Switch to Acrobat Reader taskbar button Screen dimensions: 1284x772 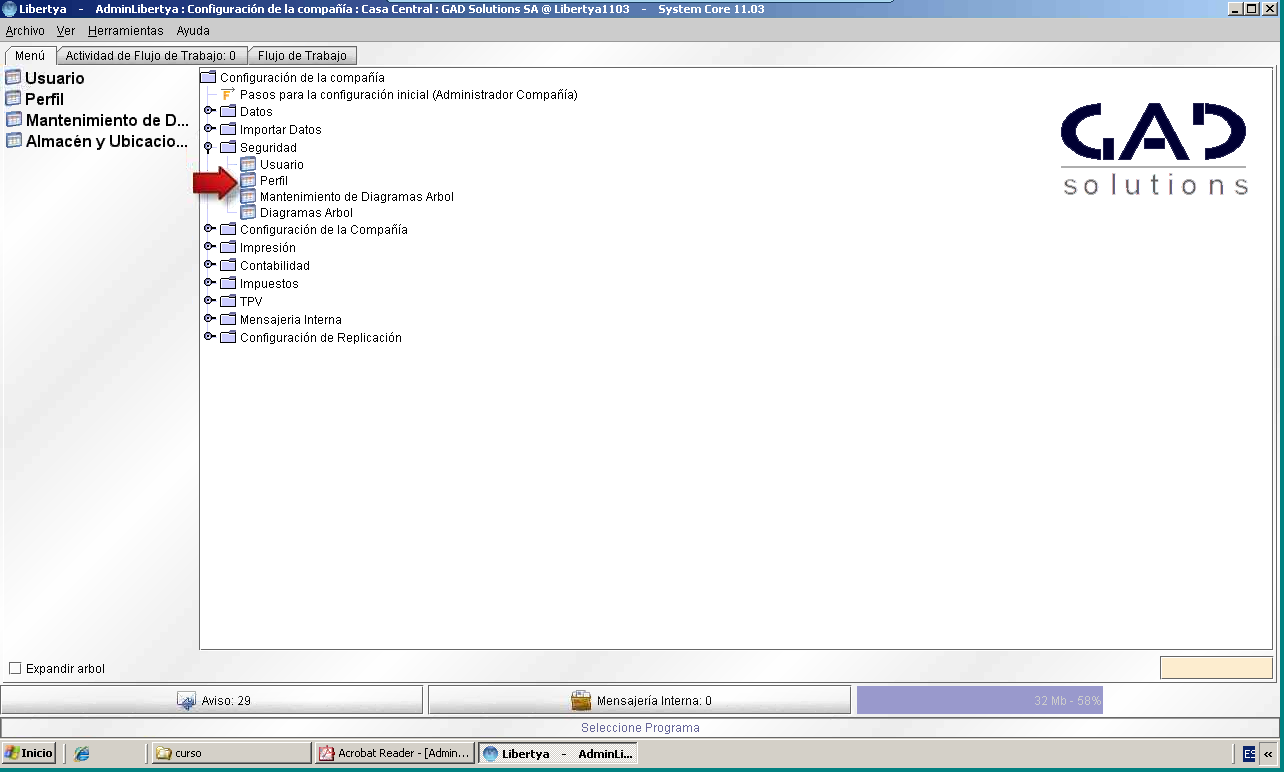pos(394,753)
